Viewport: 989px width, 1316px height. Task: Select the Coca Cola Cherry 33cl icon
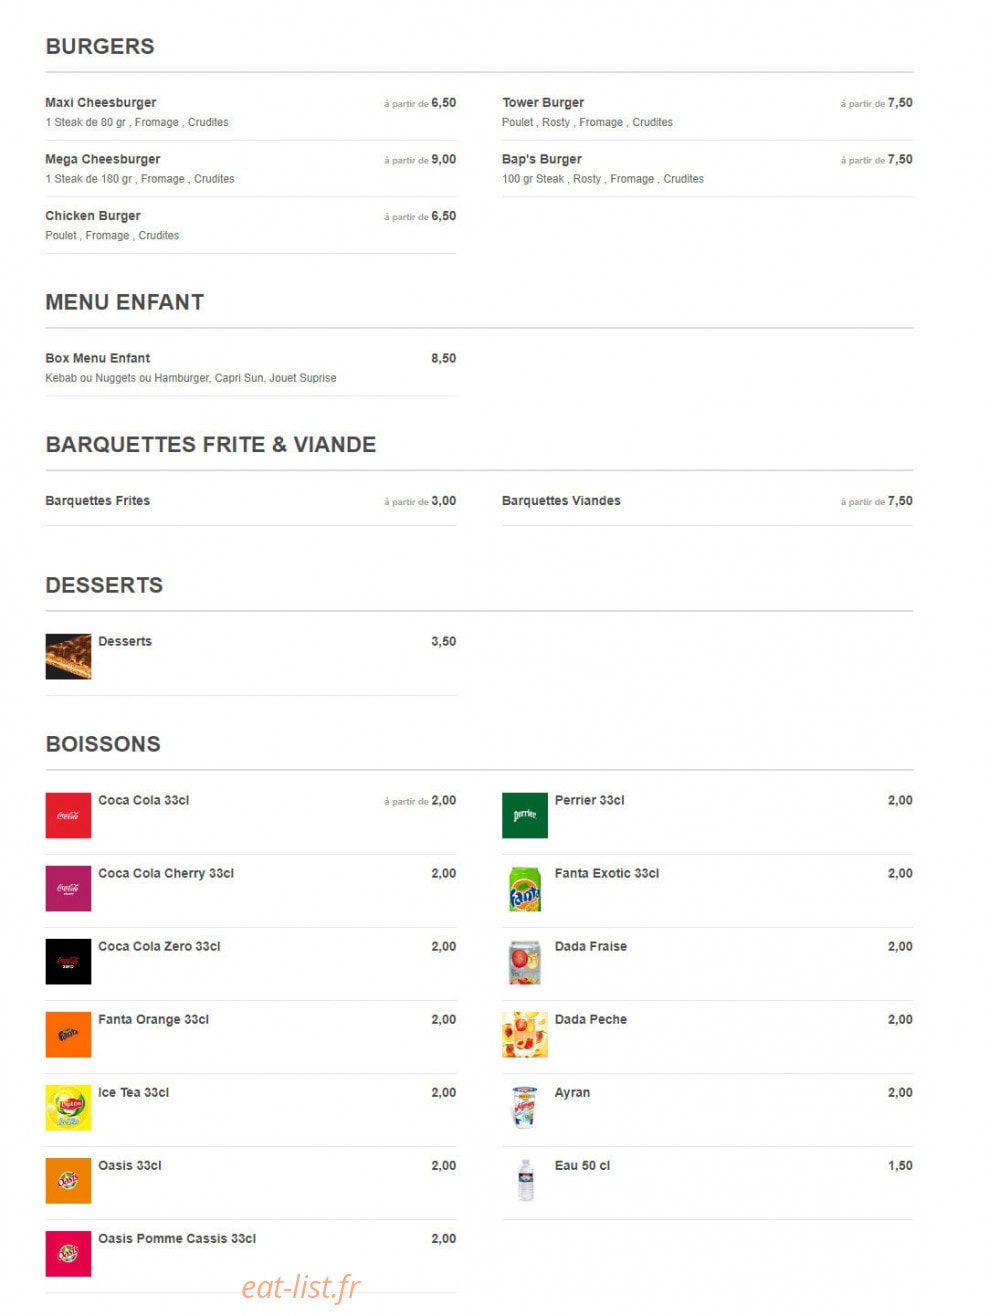(68, 888)
